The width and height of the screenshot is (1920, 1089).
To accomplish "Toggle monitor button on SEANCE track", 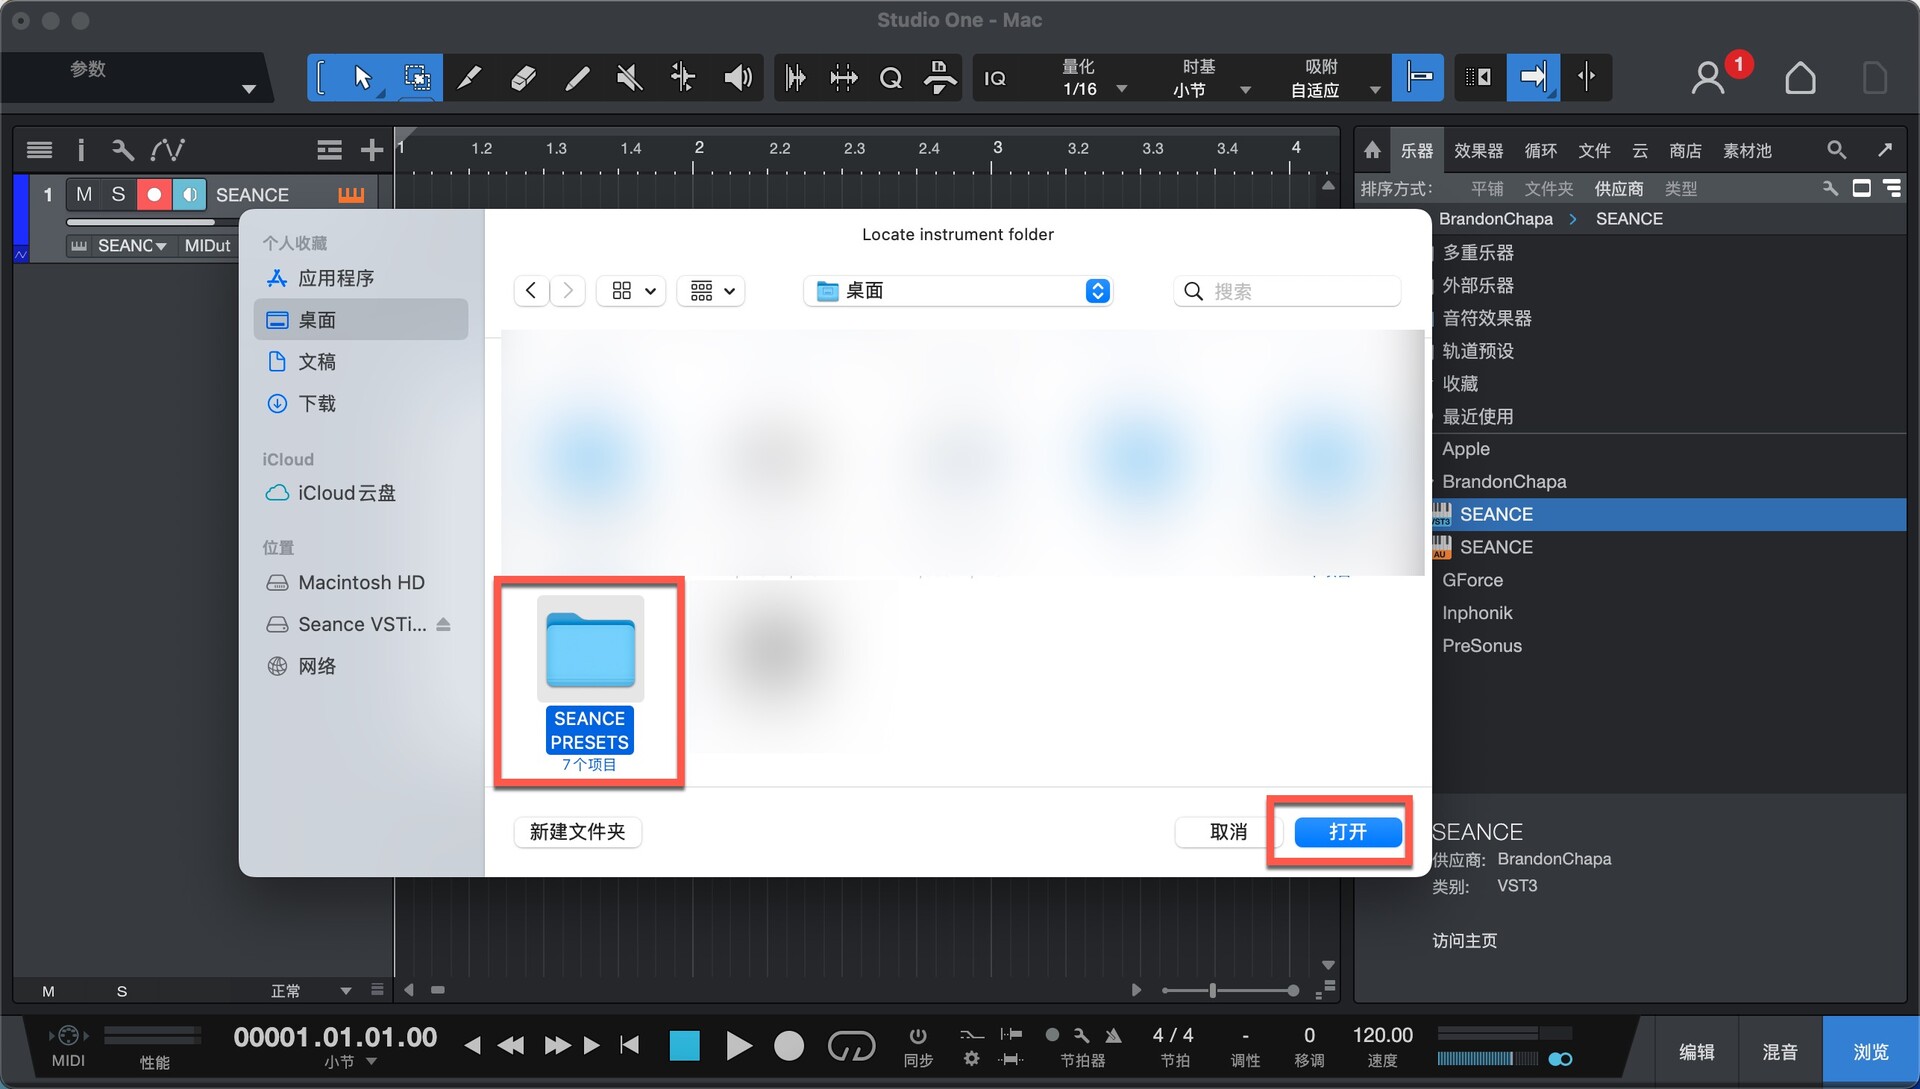I will coord(188,194).
